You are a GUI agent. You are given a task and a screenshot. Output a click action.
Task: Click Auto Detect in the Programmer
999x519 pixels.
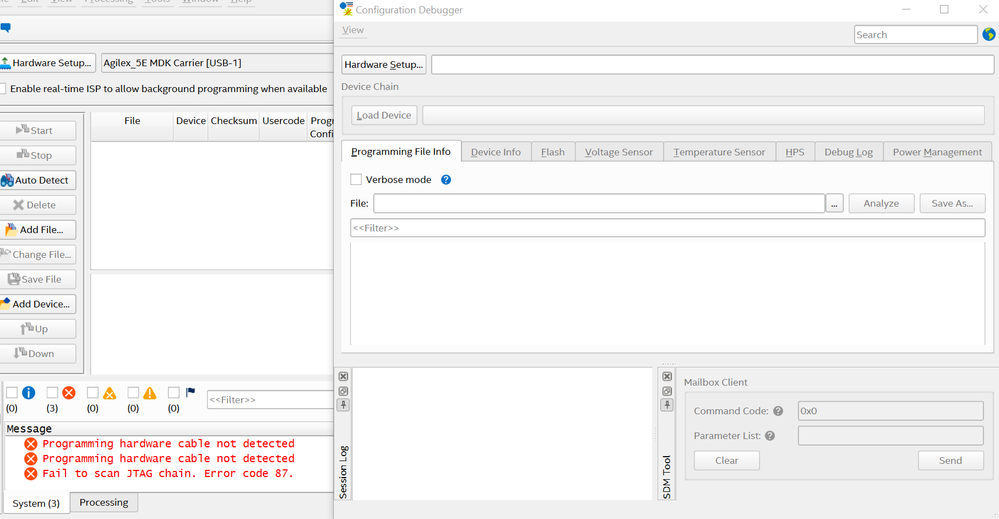click(37, 180)
